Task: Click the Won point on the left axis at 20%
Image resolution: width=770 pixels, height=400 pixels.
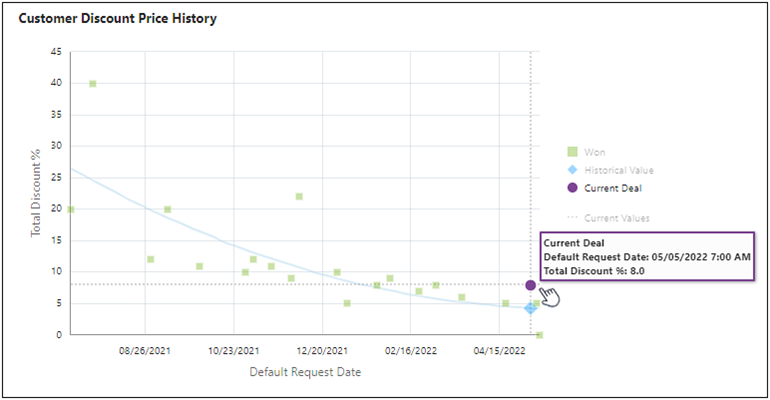Action: pyautogui.click(x=70, y=209)
